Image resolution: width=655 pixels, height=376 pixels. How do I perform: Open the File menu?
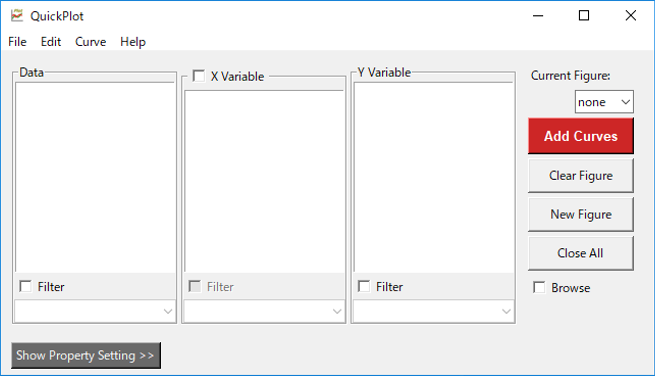pyautogui.click(x=17, y=42)
